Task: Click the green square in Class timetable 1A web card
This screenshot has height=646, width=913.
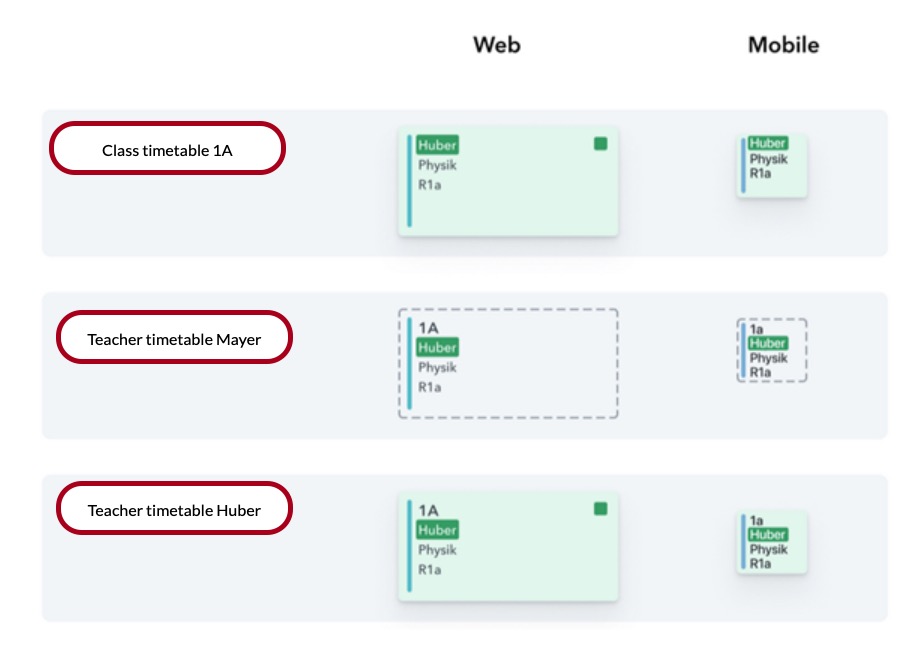Action: [x=600, y=144]
